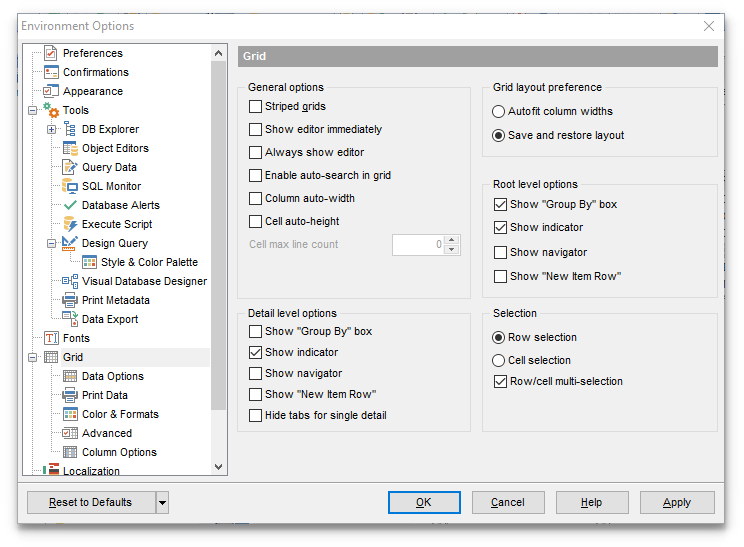The image size is (744, 547).
Task: Click the Print Data printer icon
Action: point(70,395)
